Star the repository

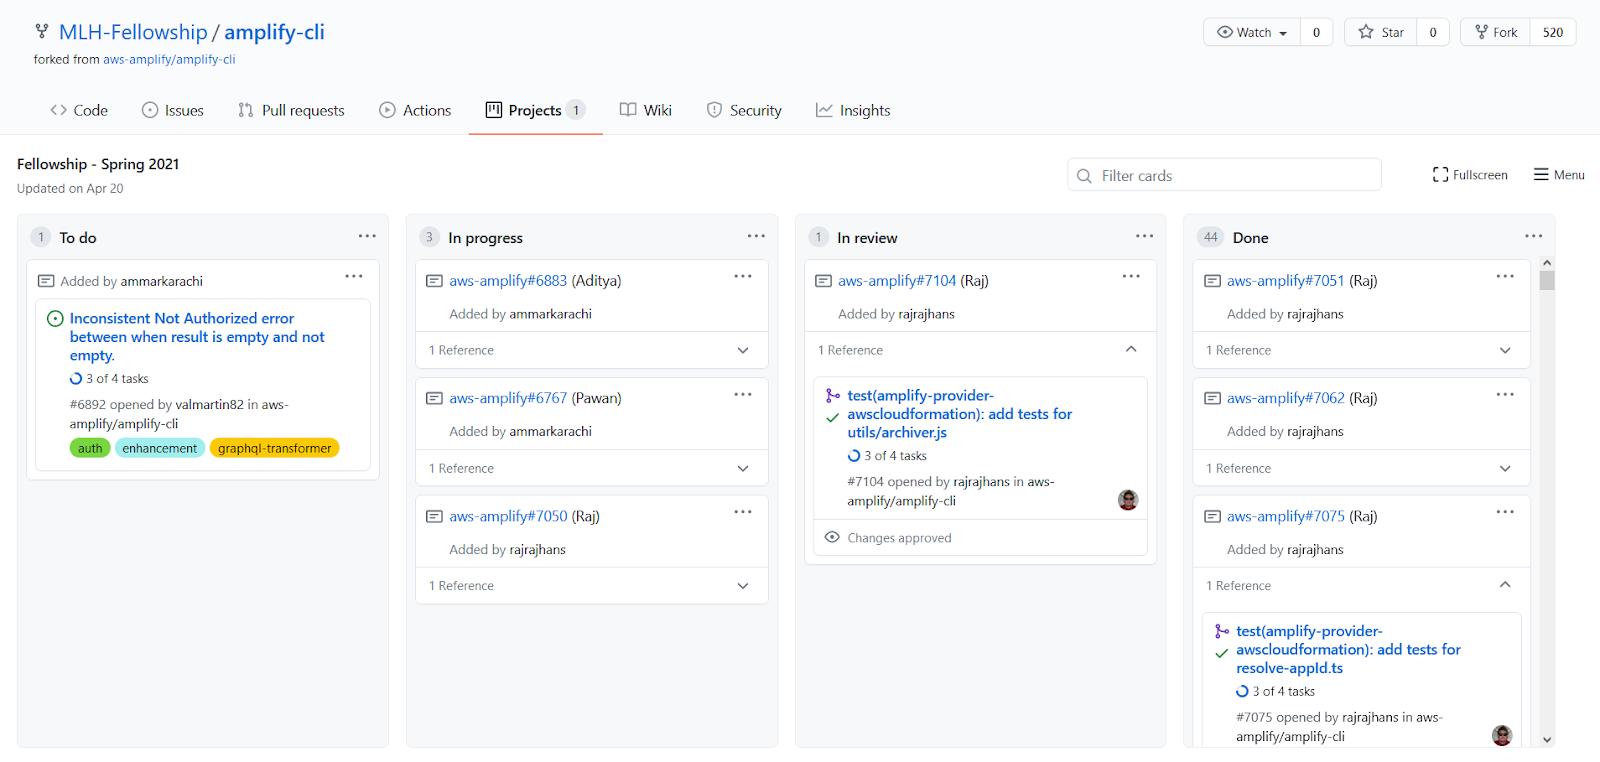(x=1381, y=32)
